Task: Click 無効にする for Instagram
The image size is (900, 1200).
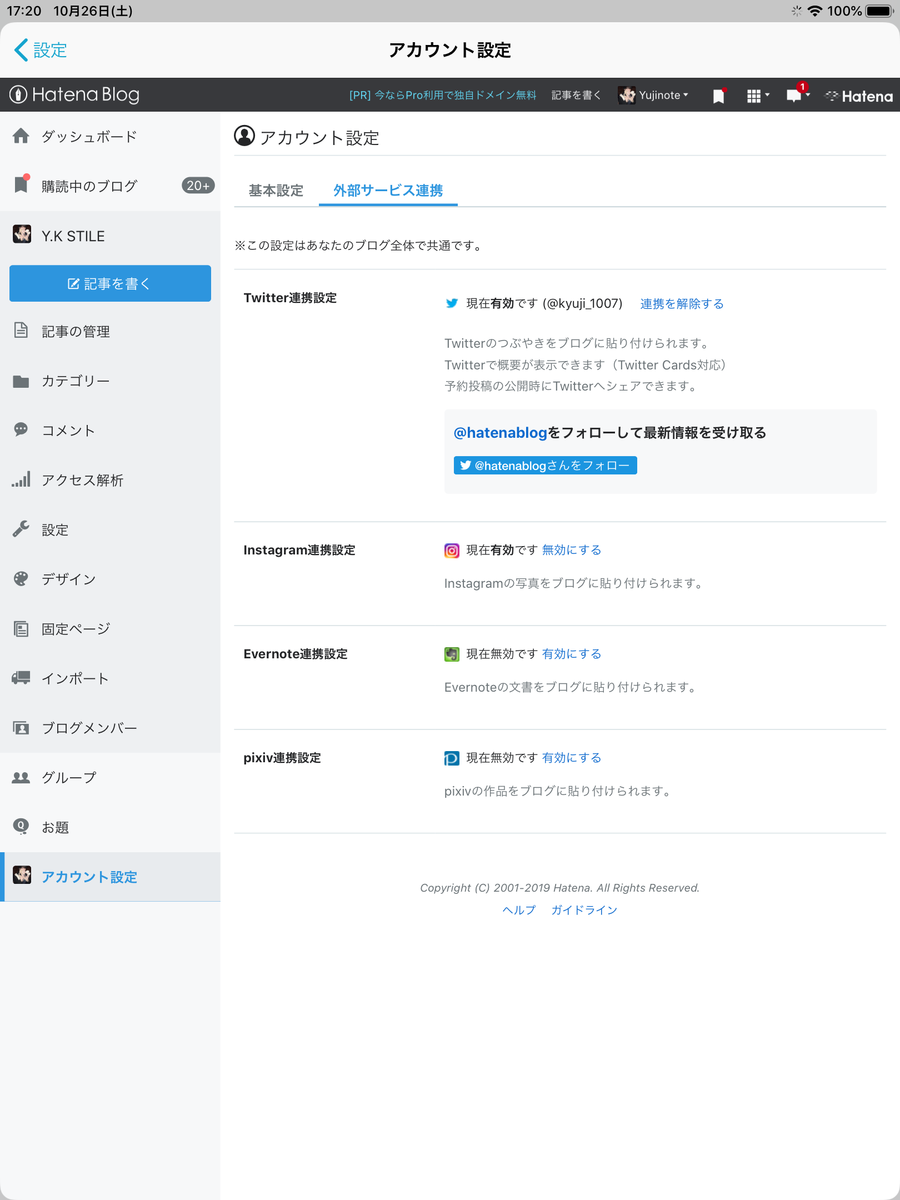Action: click(572, 550)
